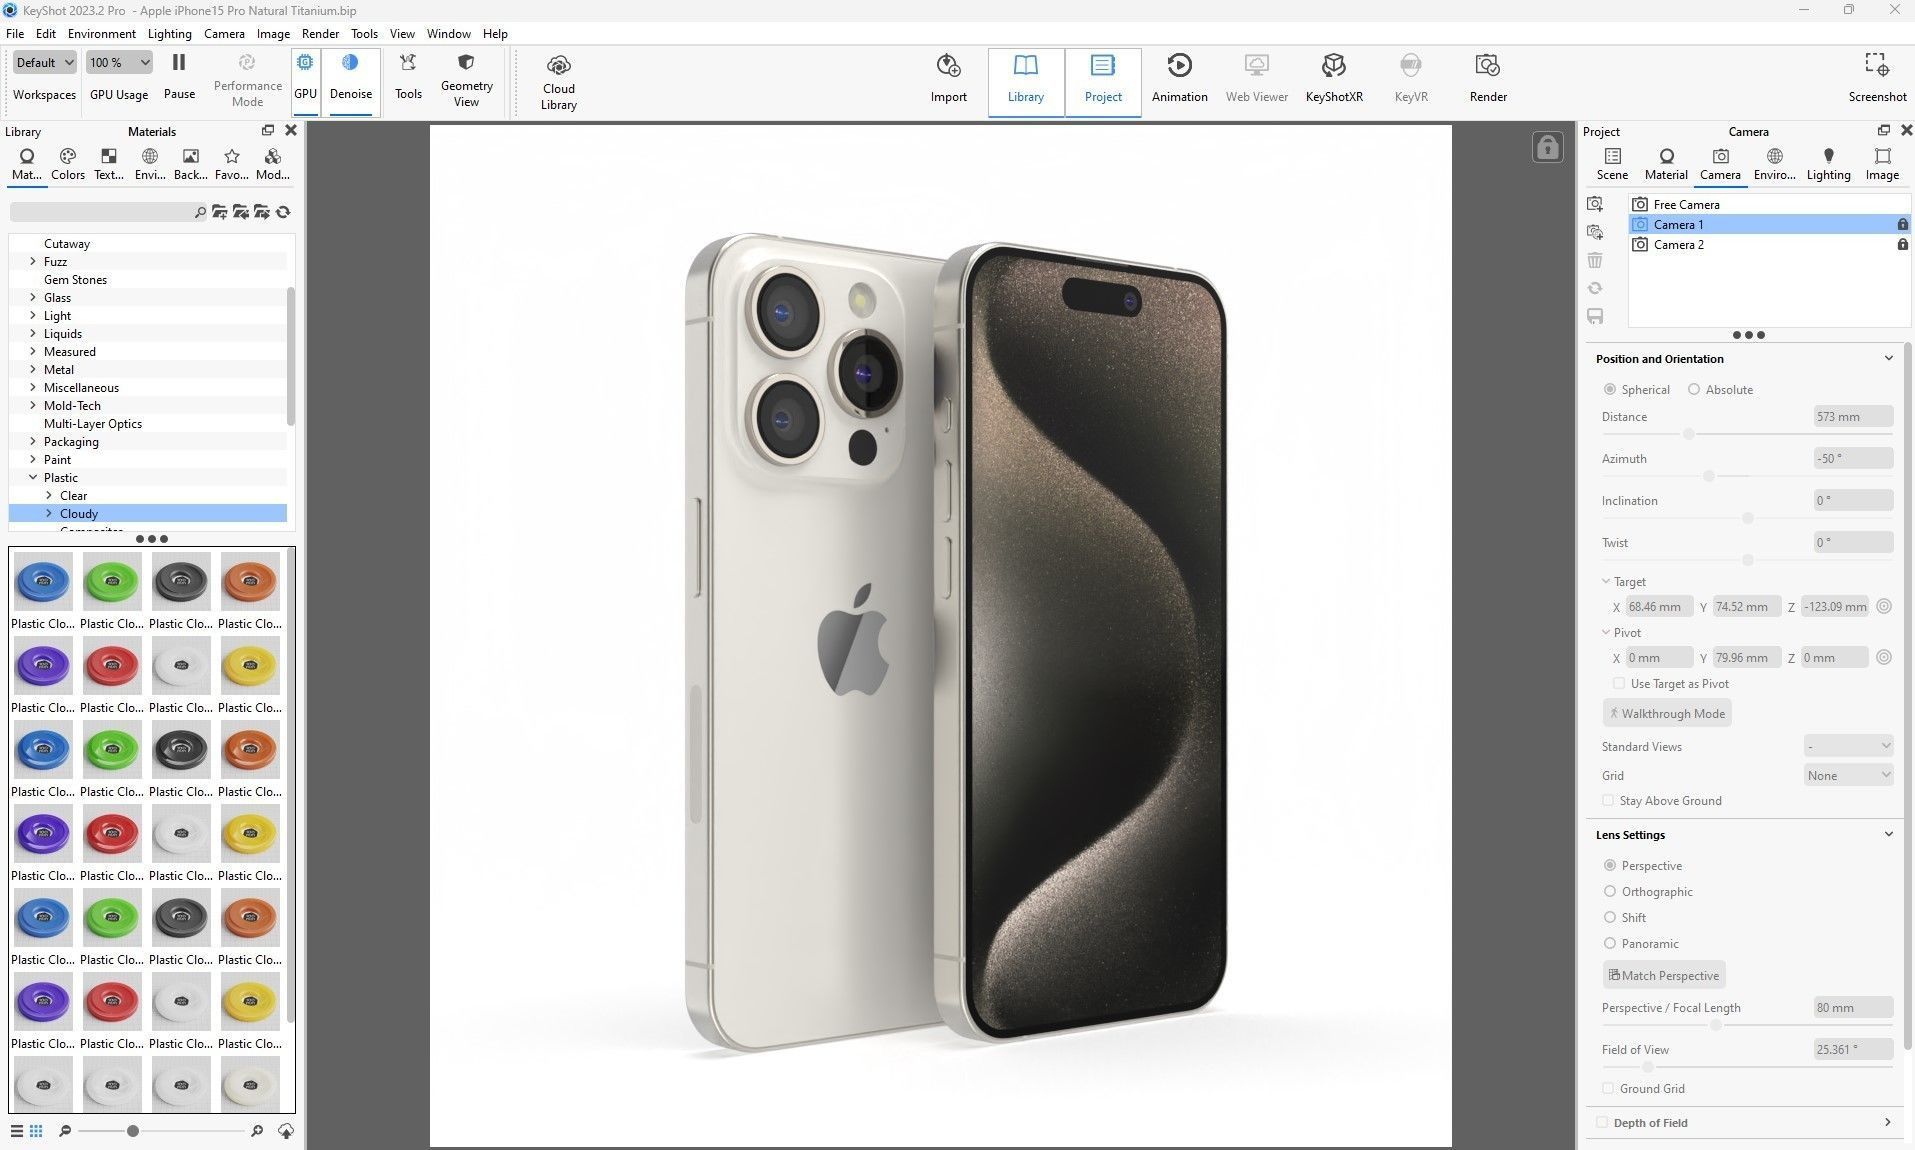This screenshot has height=1150, width=1915.
Task: Enable Depth of Field checkbox
Action: [x=1602, y=1122]
